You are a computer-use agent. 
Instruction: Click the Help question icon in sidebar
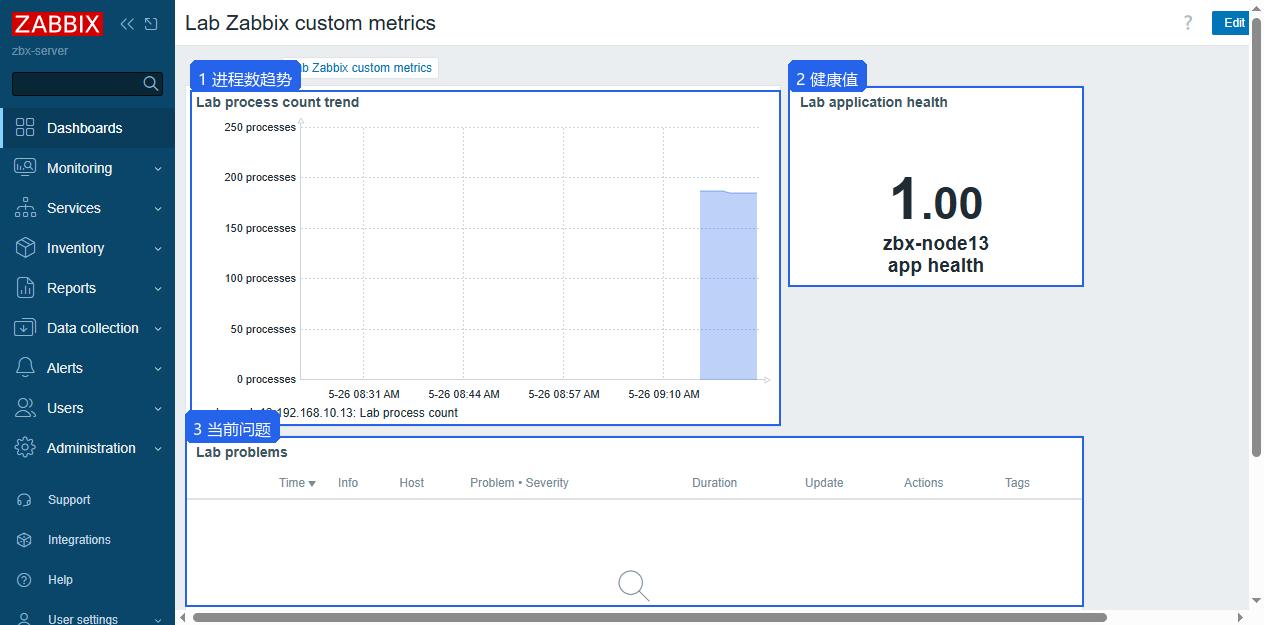click(x=25, y=580)
